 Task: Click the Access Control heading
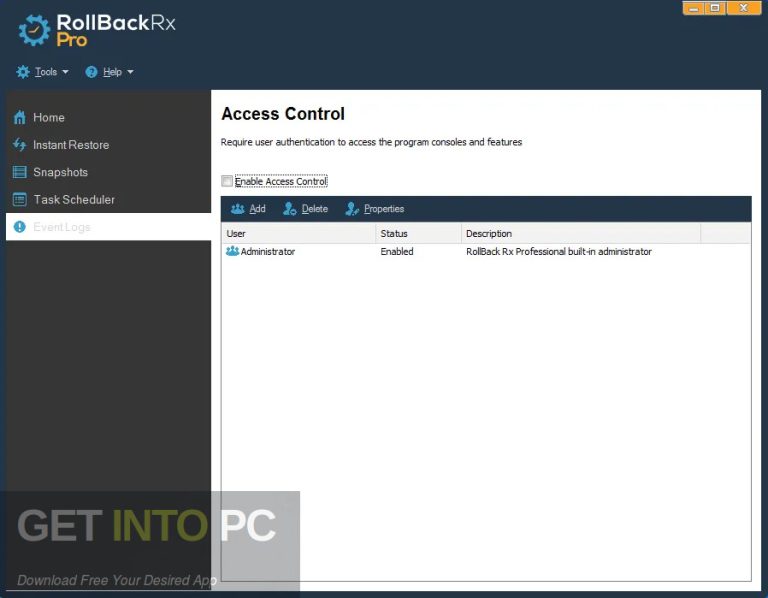click(283, 114)
